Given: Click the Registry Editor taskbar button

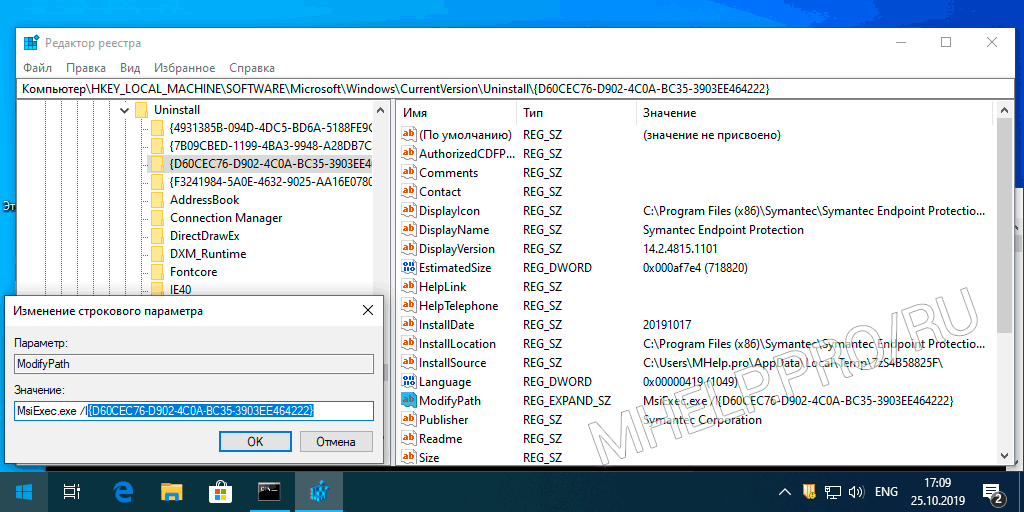Looking at the screenshot, I should 319,492.
